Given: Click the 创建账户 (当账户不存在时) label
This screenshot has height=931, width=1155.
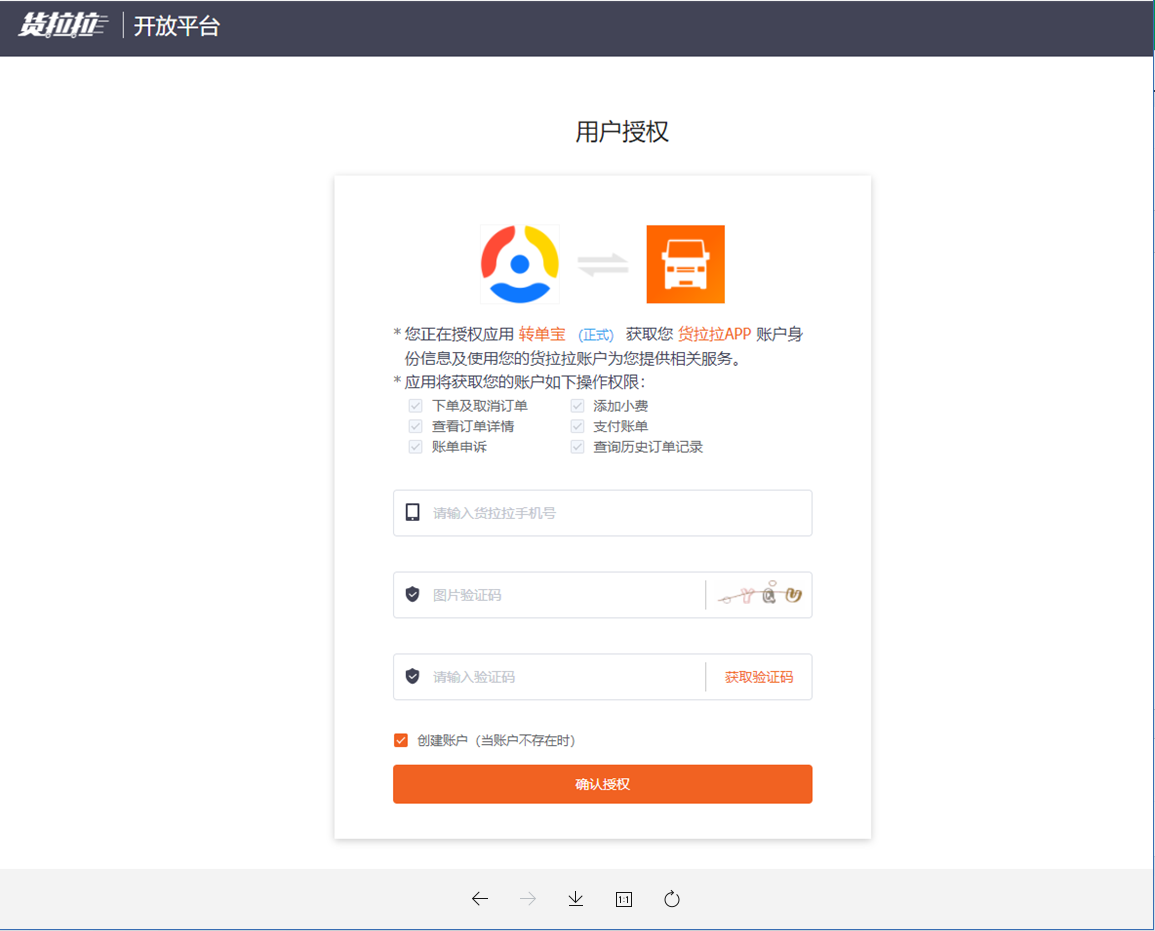Looking at the screenshot, I should pos(496,740).
